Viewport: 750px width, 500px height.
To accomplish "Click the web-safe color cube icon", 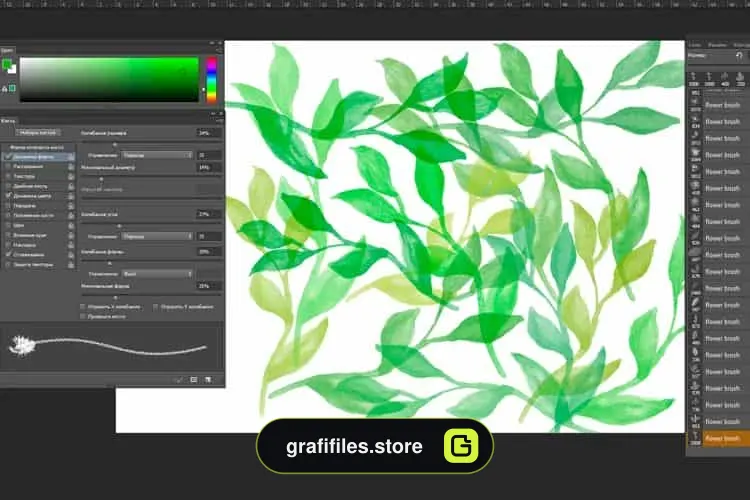I will (12, 88).
